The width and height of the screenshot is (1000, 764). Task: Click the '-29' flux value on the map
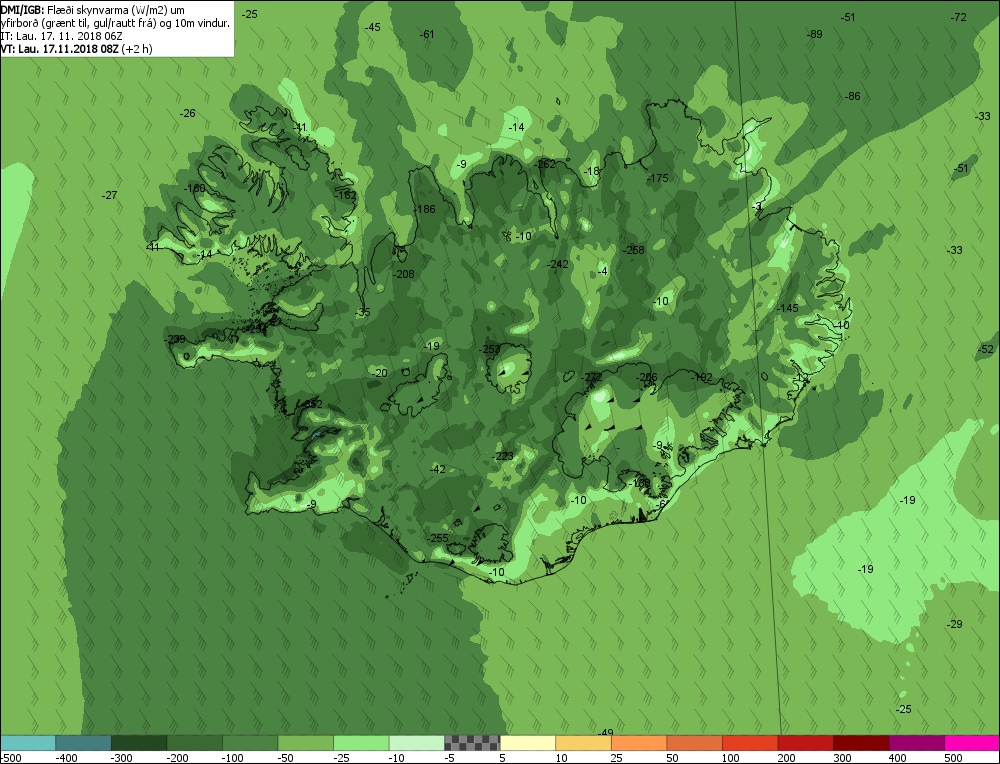955,624
